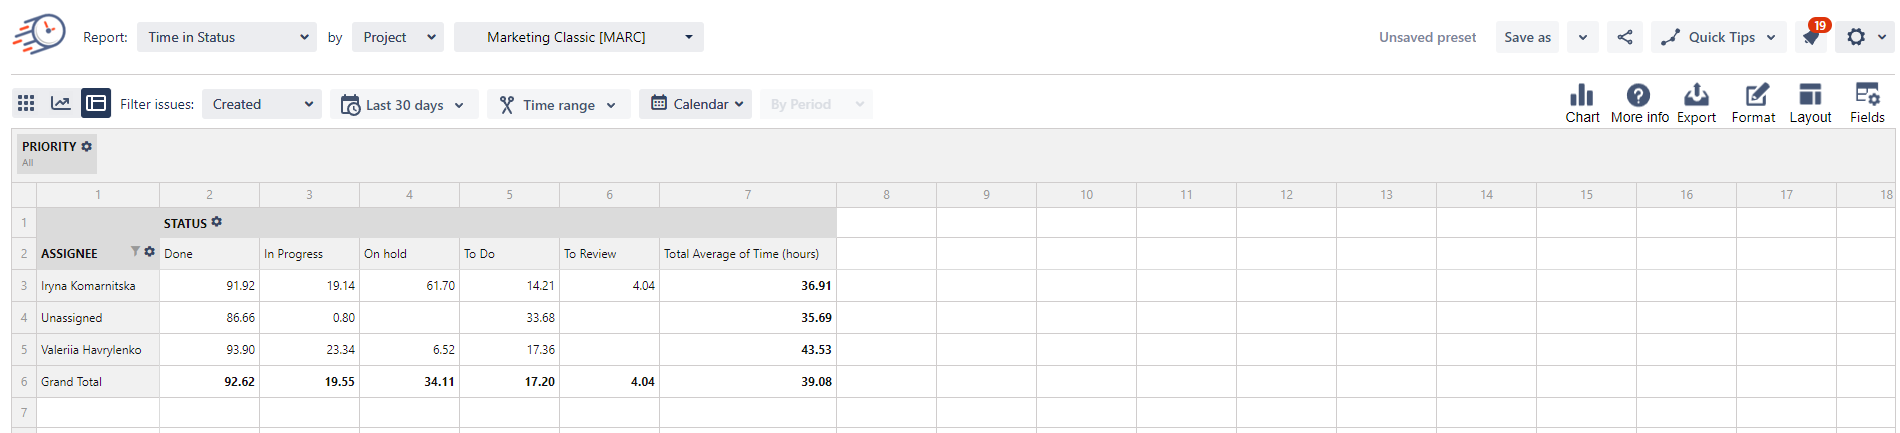The height and width of the screenshot is (433, 1900).
Task: Open the Marketing Classic [MARC] project dropdown
Action: click(579, 37)
